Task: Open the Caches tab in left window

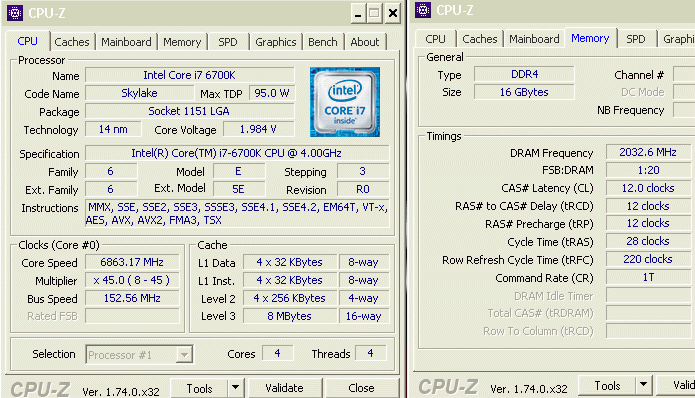Action: pos(72,42)
